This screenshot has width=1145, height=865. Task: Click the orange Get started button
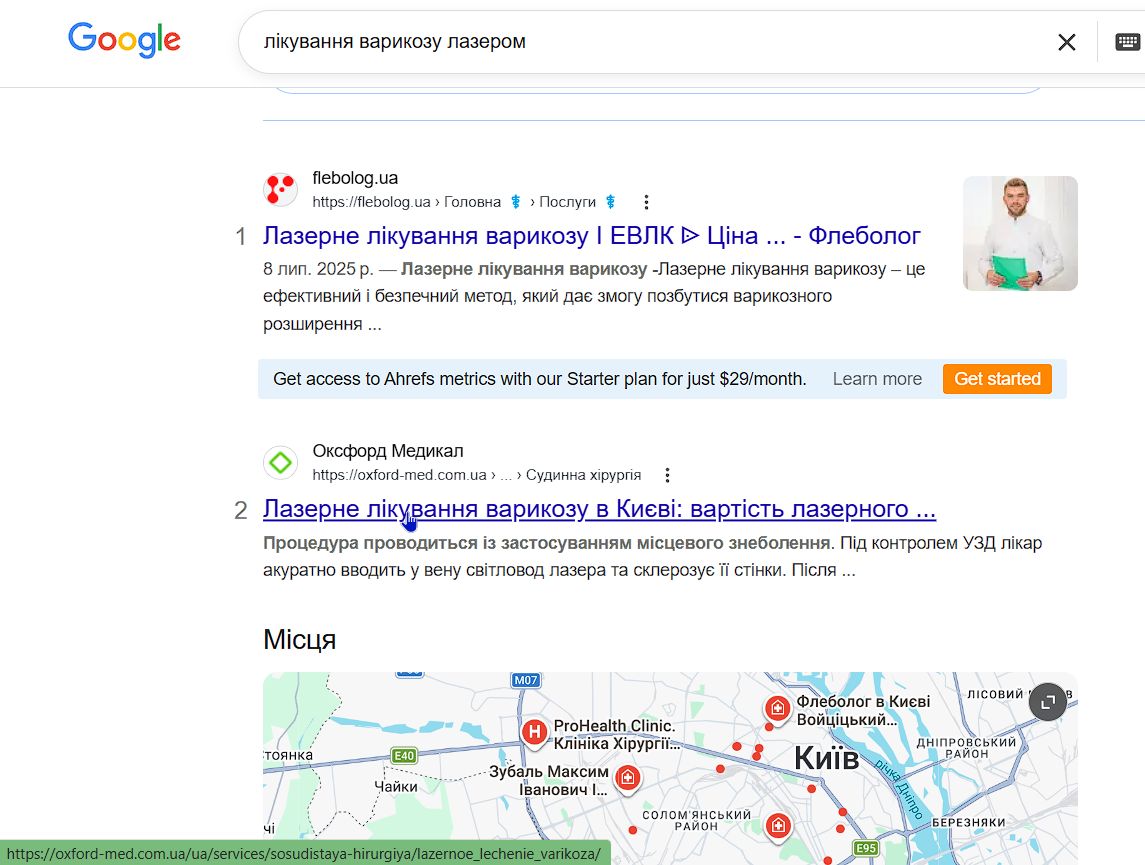coord(997,379)
